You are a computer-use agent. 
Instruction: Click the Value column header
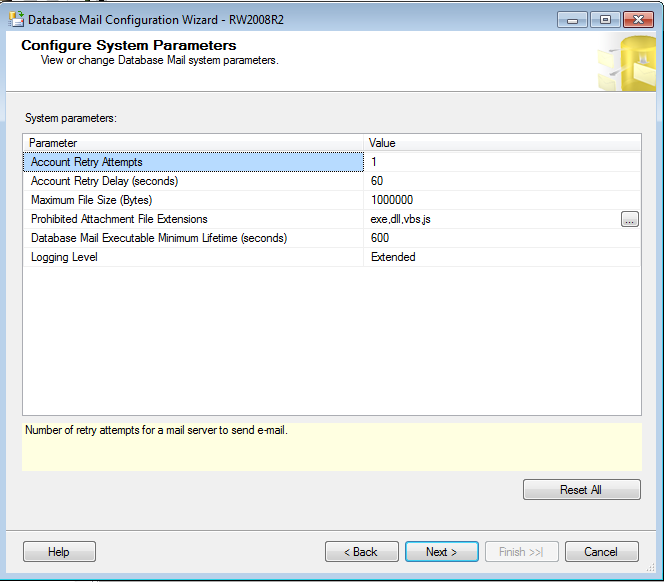pyautogui.click(x=502, y=143)
